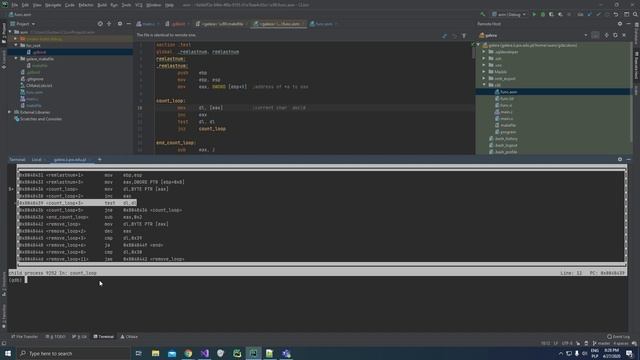Click the git master branch status widget
This screenshot has width=640, height=360.
601,344
